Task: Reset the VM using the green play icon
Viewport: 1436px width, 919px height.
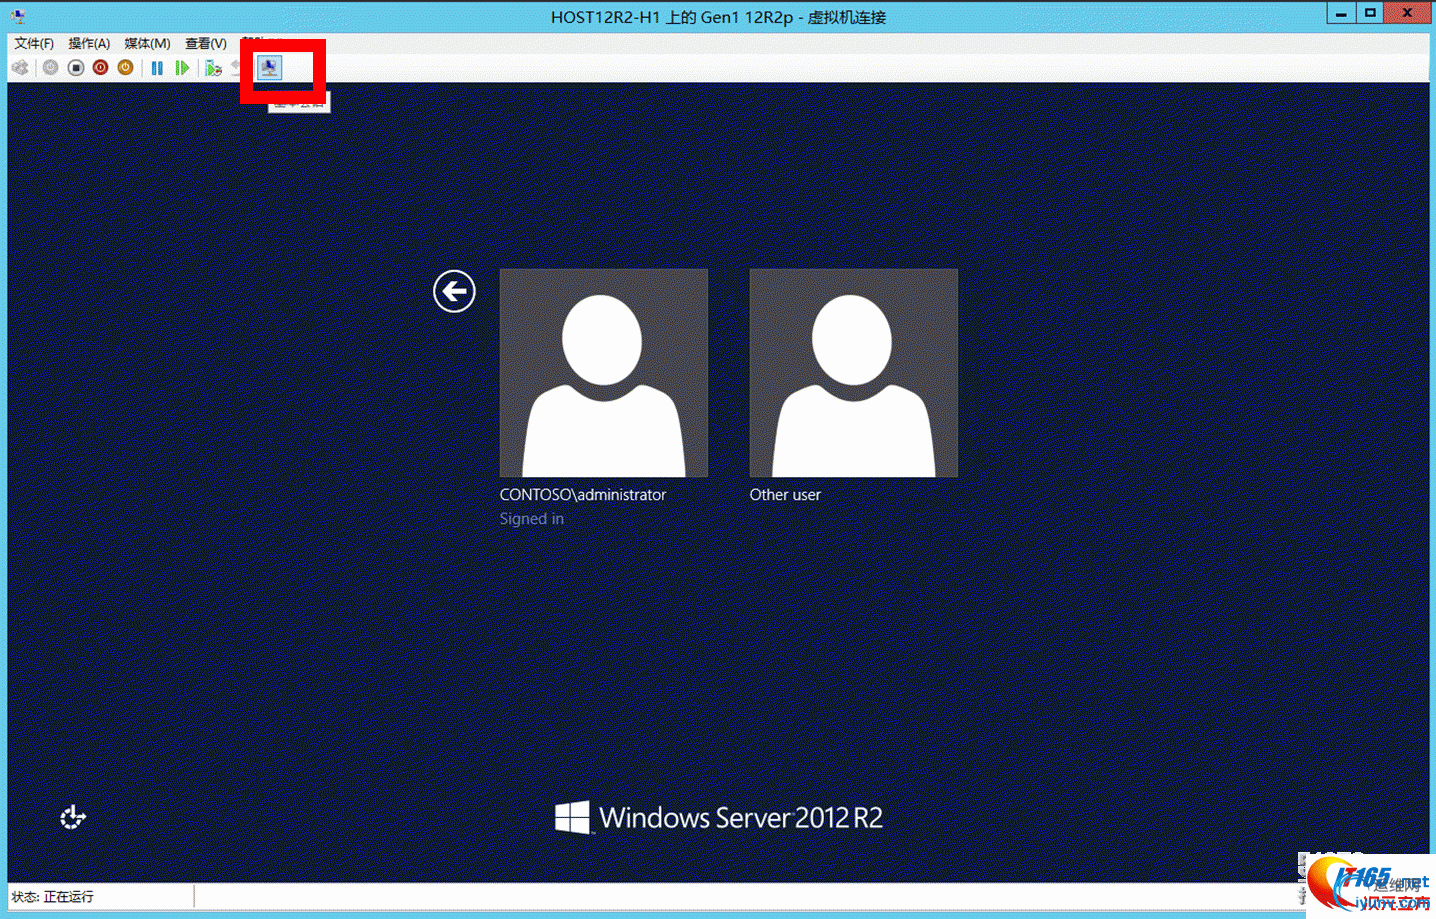Action: coord(182,68)
